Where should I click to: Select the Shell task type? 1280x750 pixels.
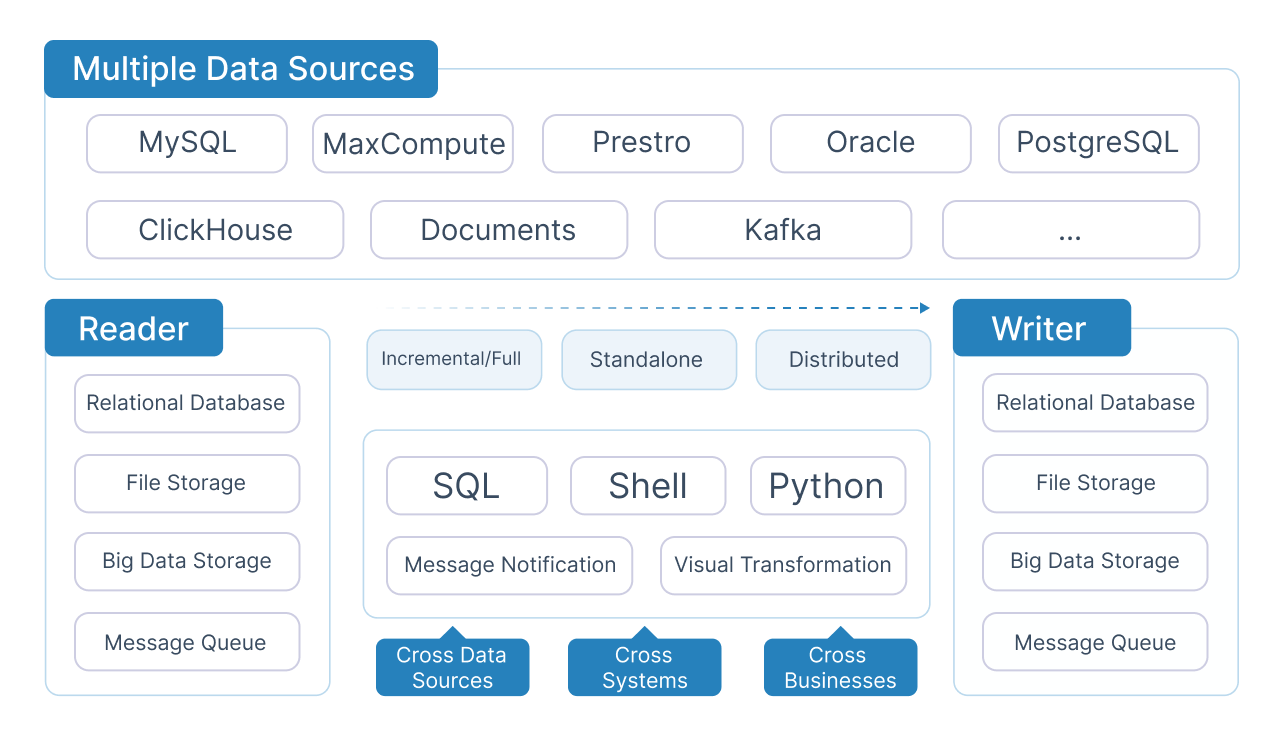coord(648,486)
